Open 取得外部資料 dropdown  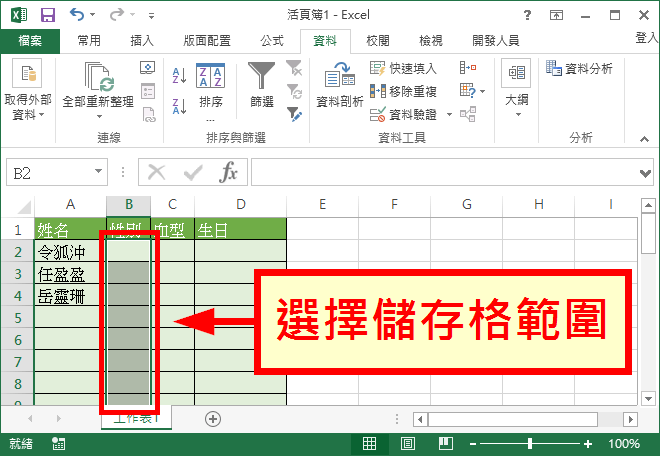[x=28, y=90]
